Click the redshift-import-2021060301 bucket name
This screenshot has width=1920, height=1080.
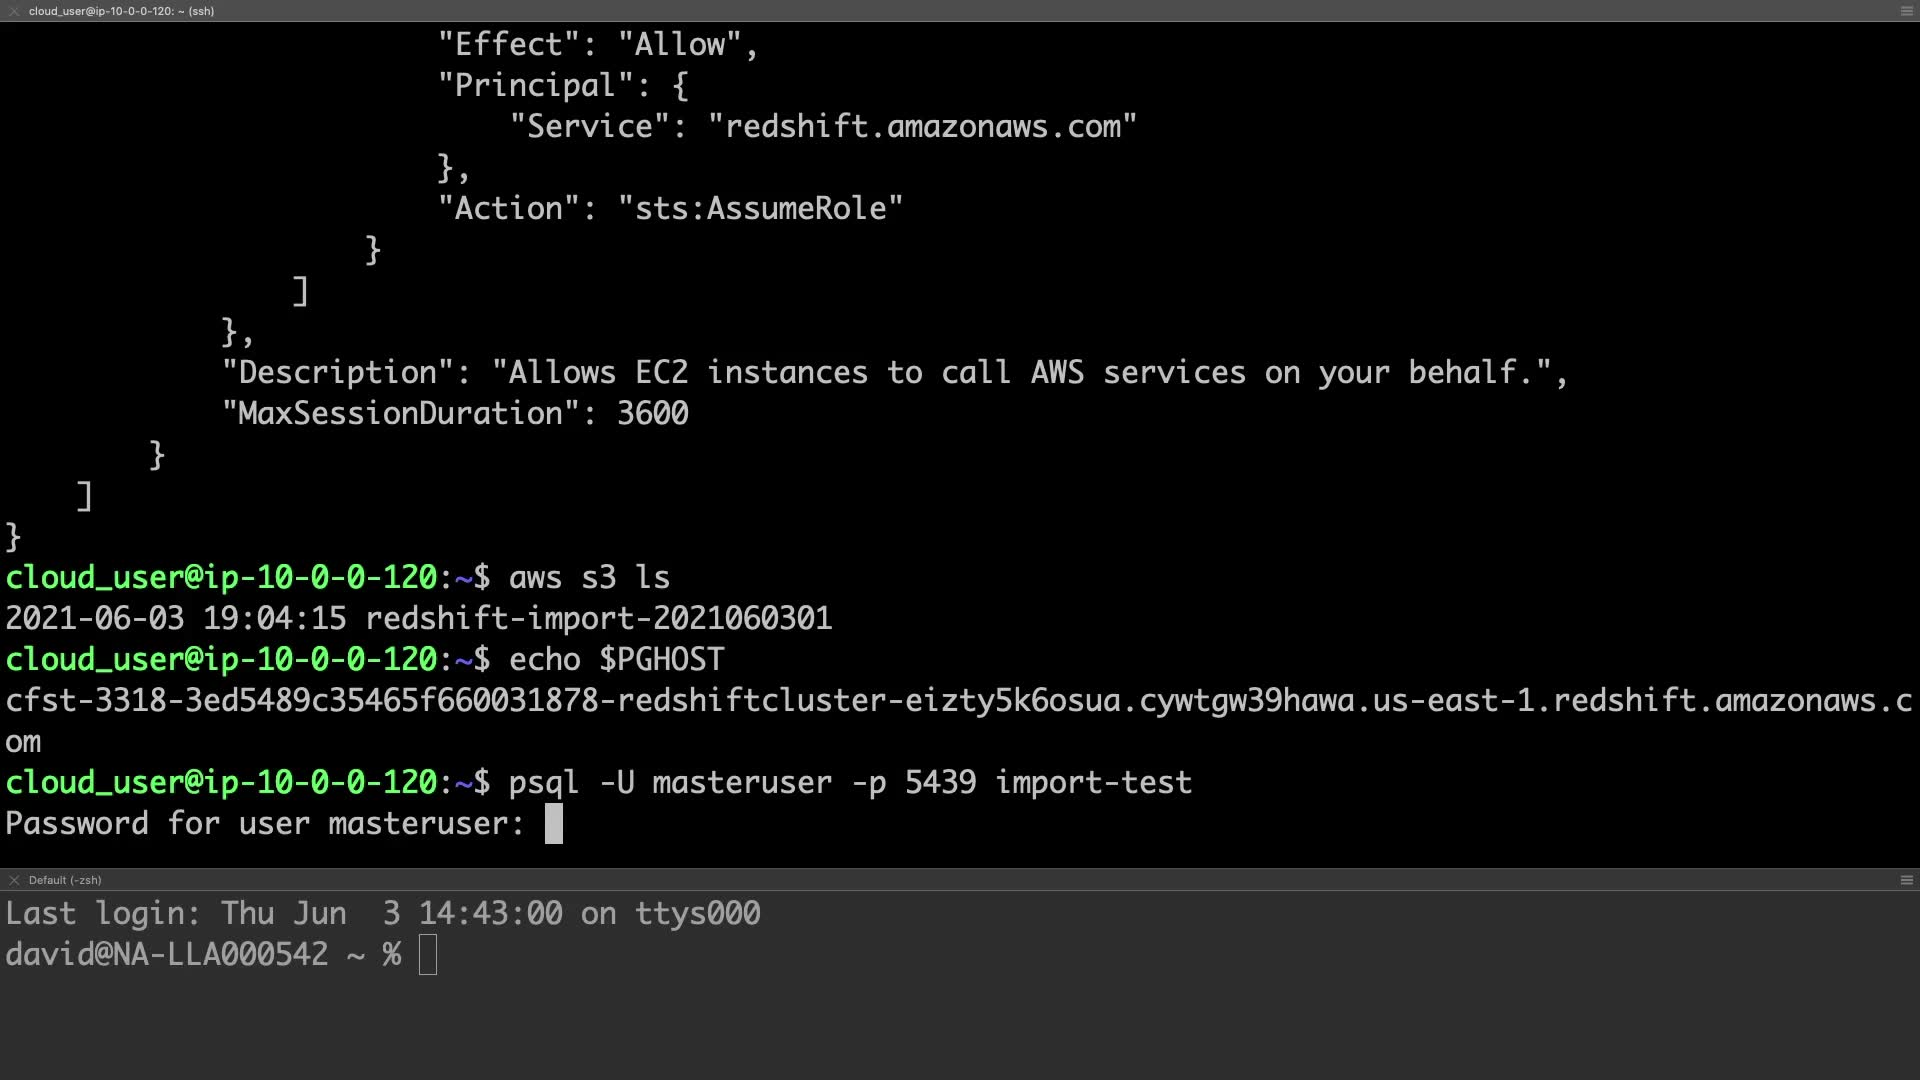(598, 618)
